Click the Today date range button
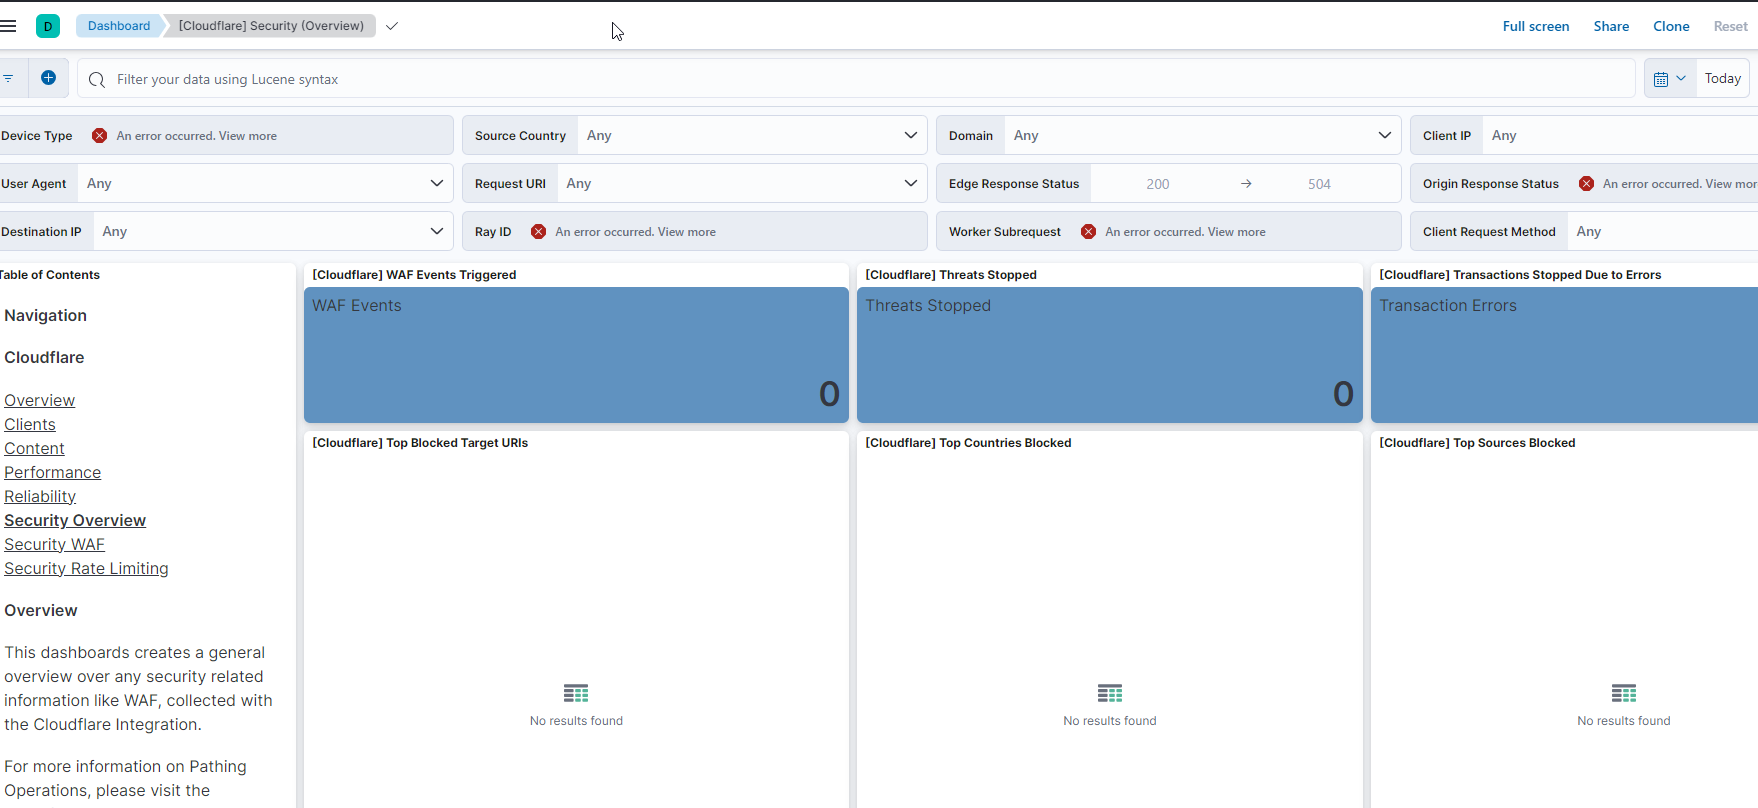Viewport: 1758px width, 808px height. click(x=1723, y=79)
